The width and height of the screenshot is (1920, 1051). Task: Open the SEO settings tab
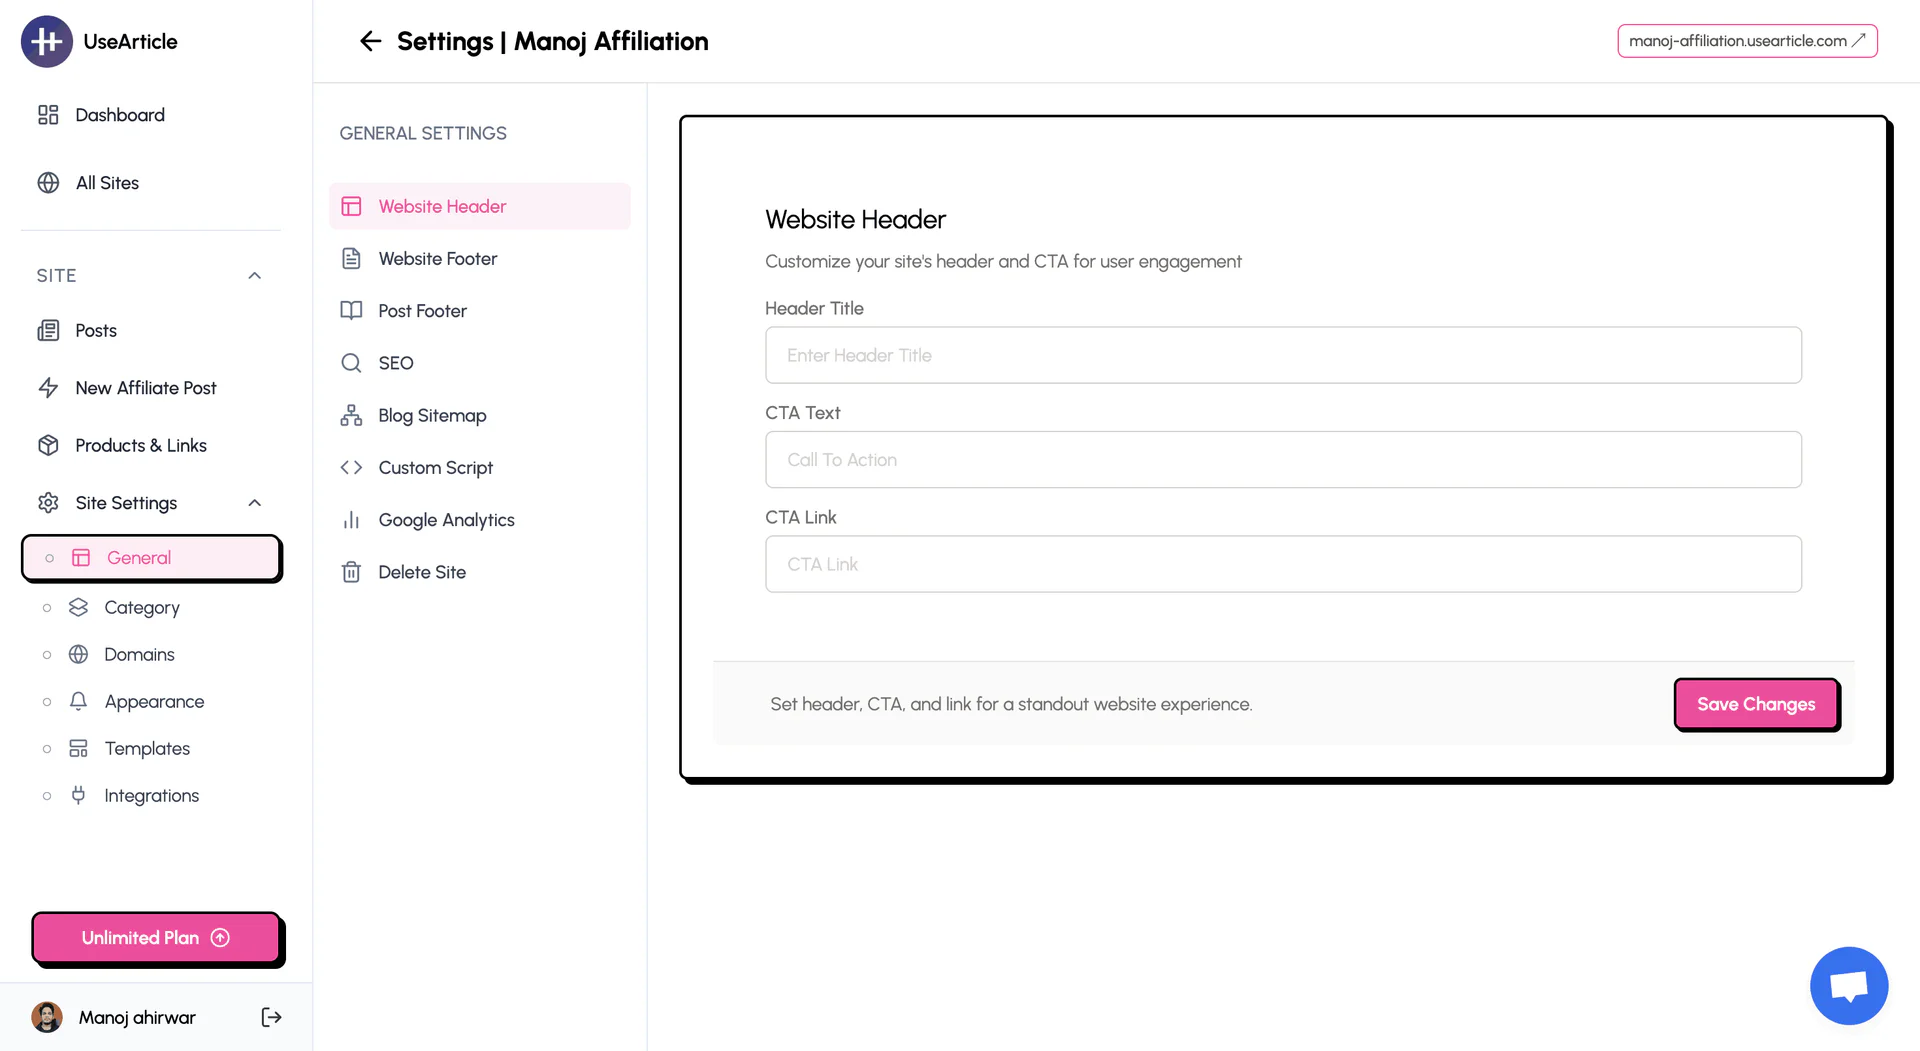[x=395, y=362]
